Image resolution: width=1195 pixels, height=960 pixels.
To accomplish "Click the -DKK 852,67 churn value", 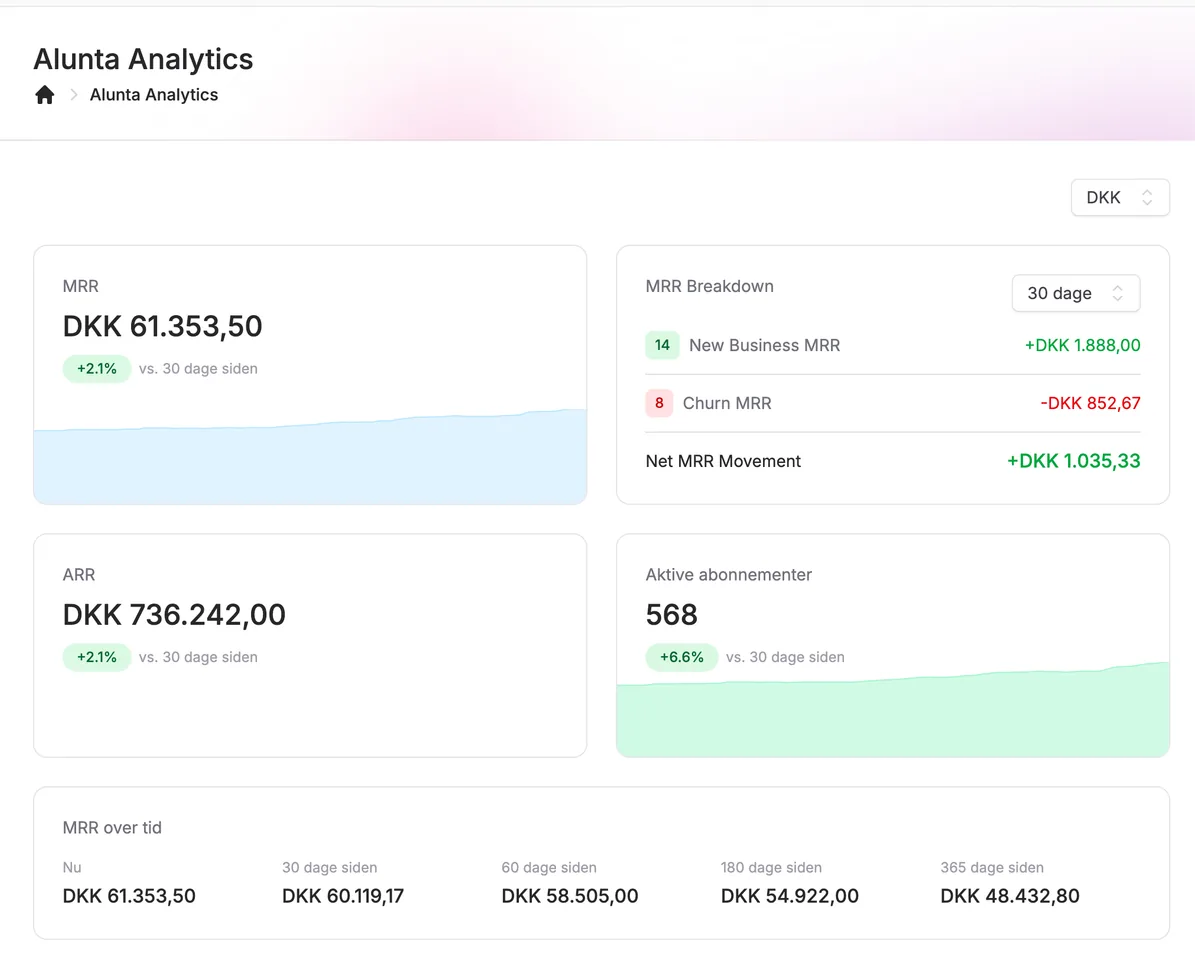I will pos(1091,403).
